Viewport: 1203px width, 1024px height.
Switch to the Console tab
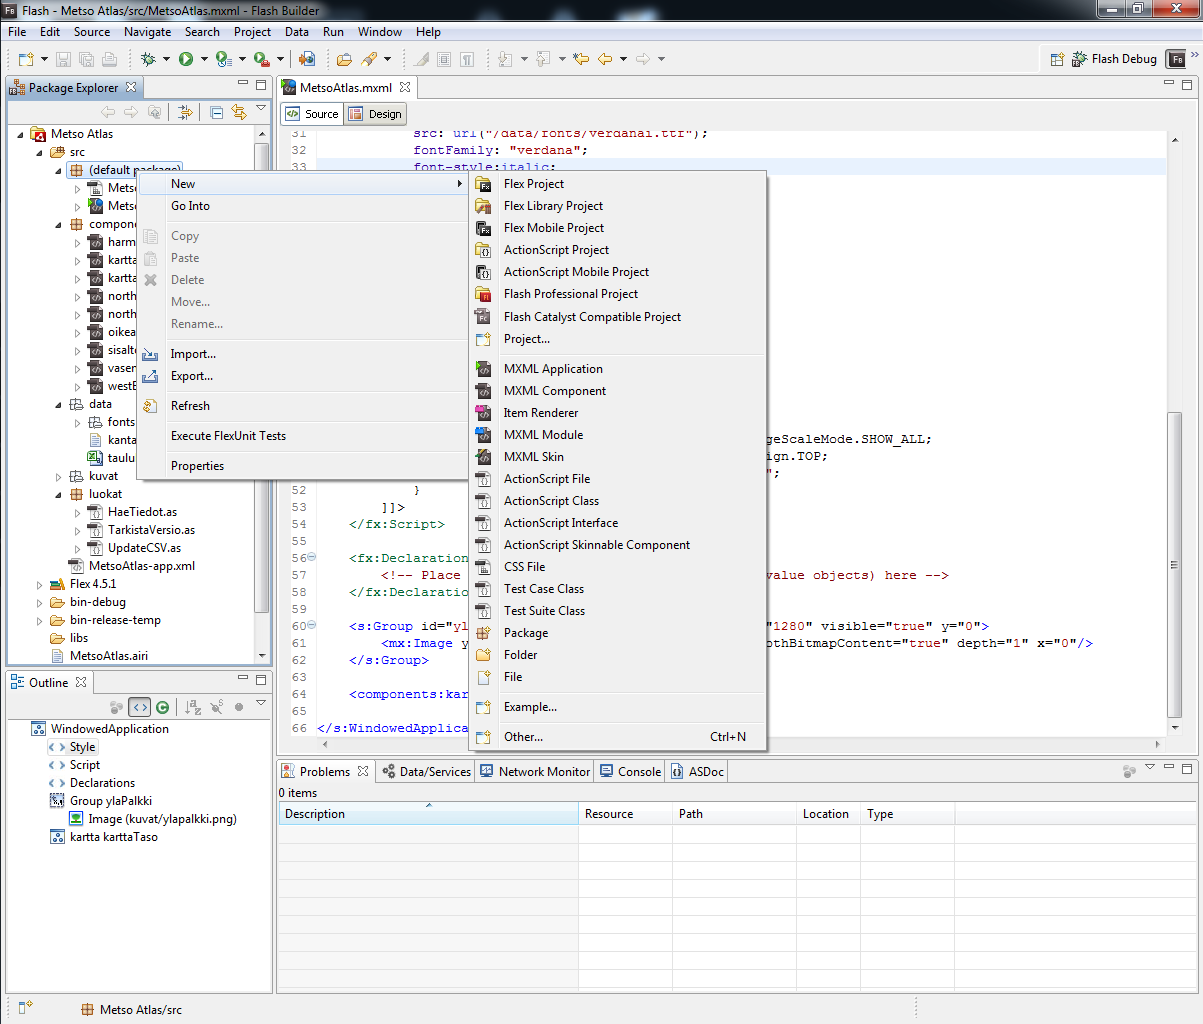tap(630, 772)
